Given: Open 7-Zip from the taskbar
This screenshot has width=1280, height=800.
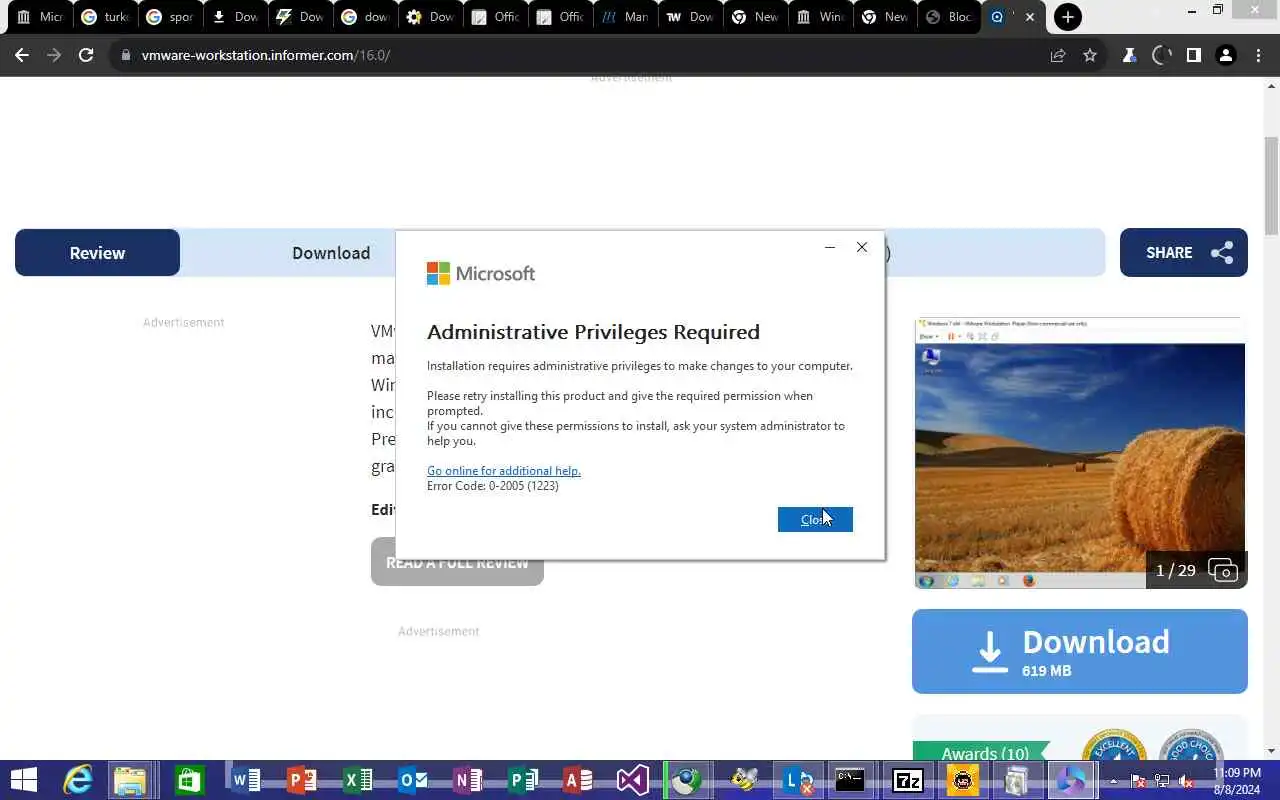Looking at the screenshot, I should tap(907, 780).
